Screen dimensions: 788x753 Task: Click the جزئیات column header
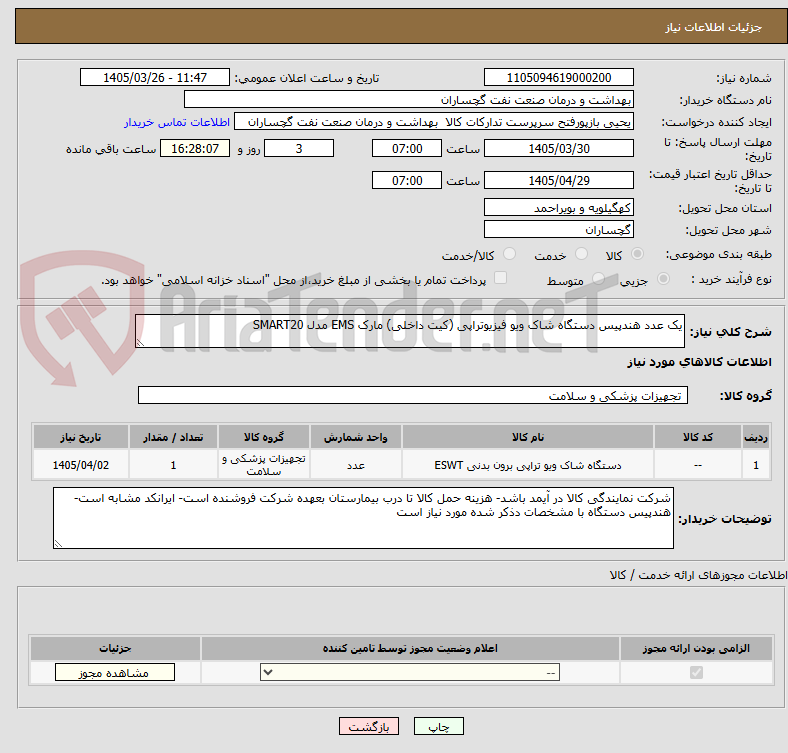click(x=115, y=649)
